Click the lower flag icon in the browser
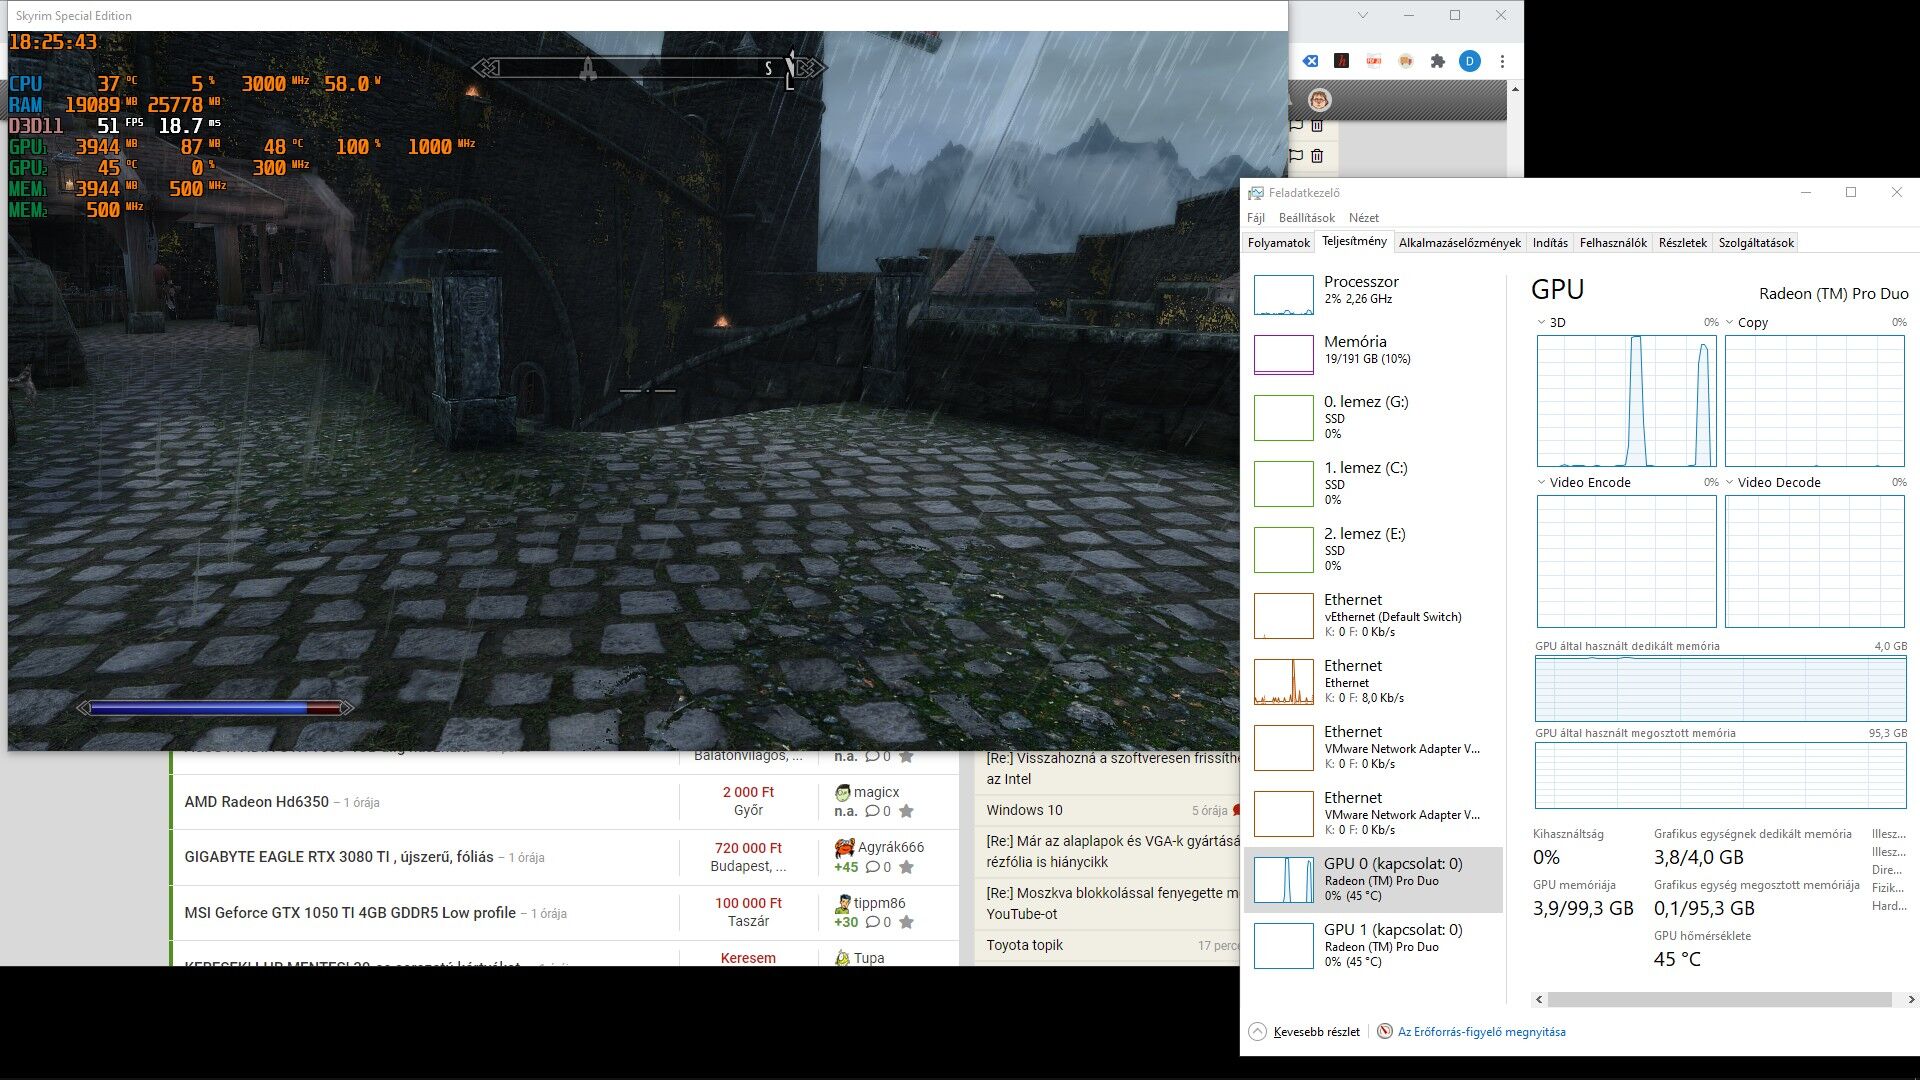 click(x=1296, y=155)
